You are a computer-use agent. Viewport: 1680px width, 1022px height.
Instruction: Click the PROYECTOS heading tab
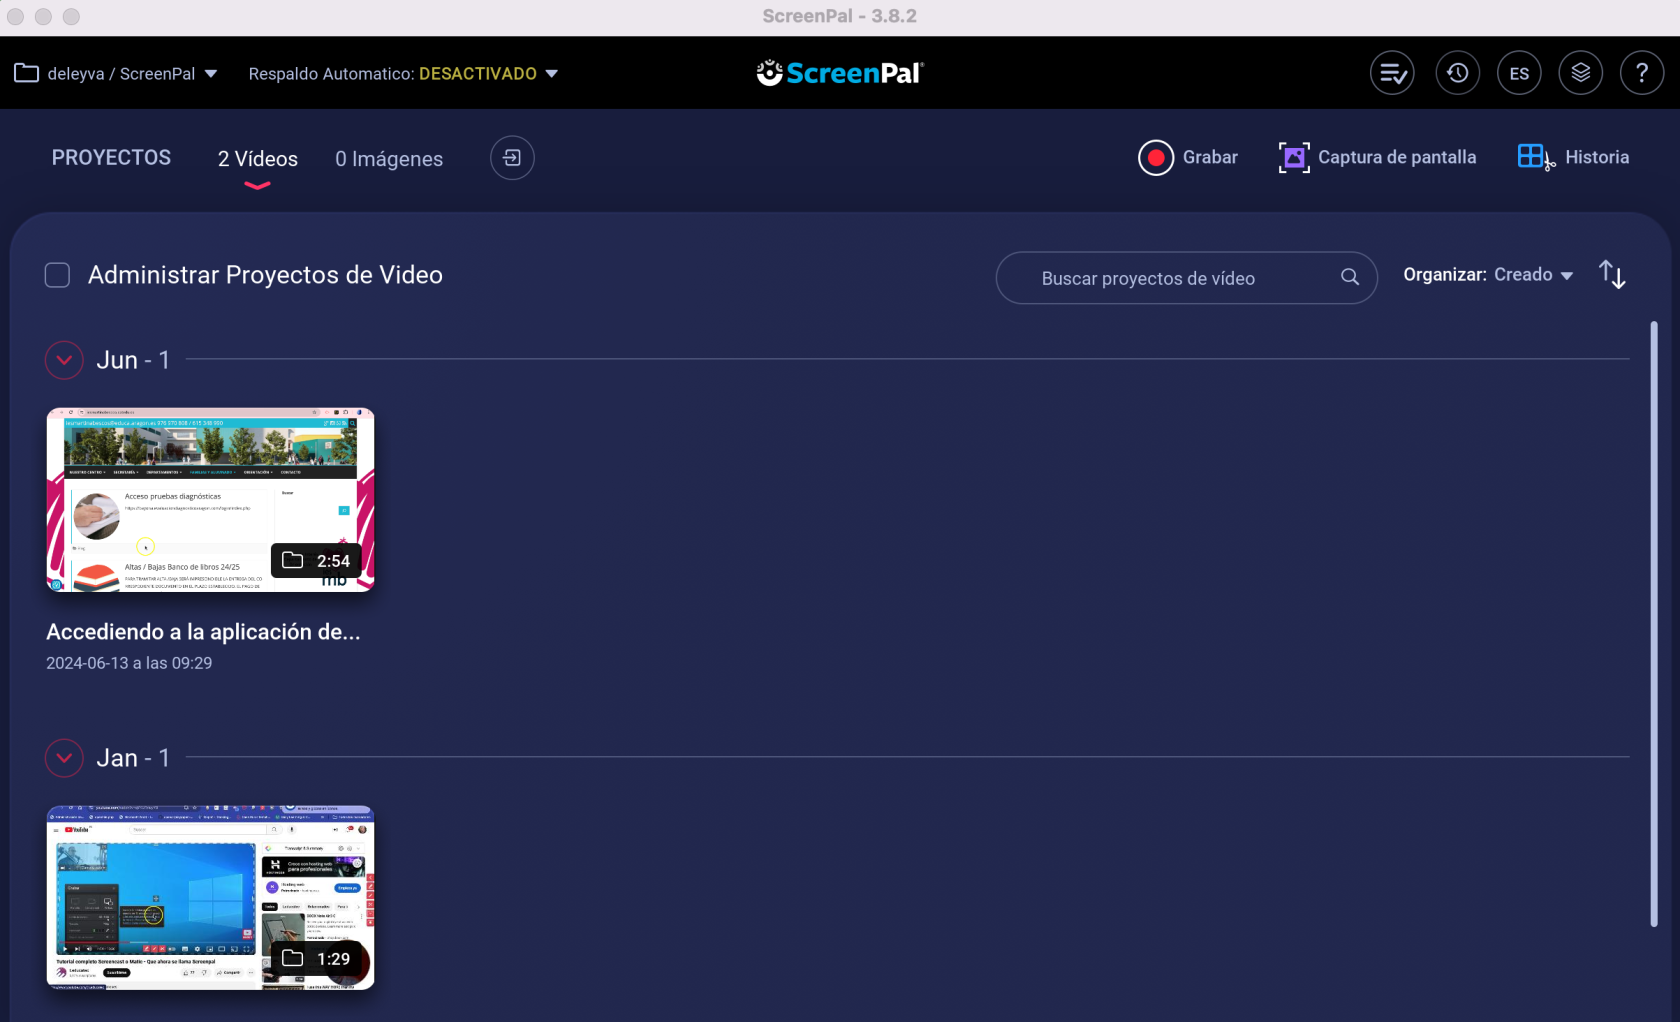click(111, 158)
